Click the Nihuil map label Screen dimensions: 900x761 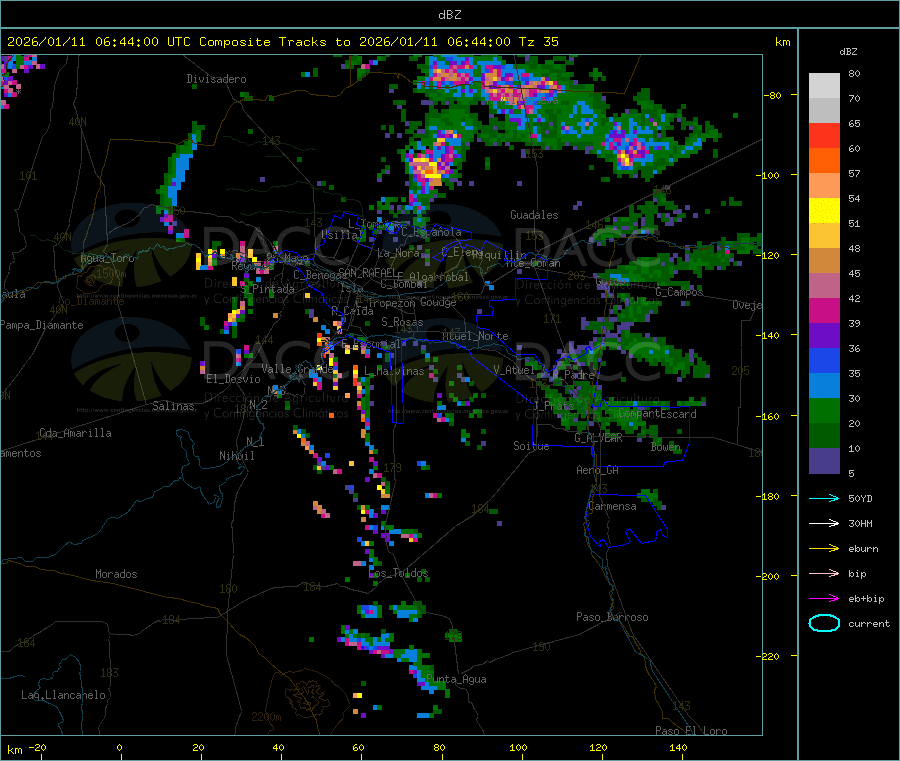coord(236,456)
